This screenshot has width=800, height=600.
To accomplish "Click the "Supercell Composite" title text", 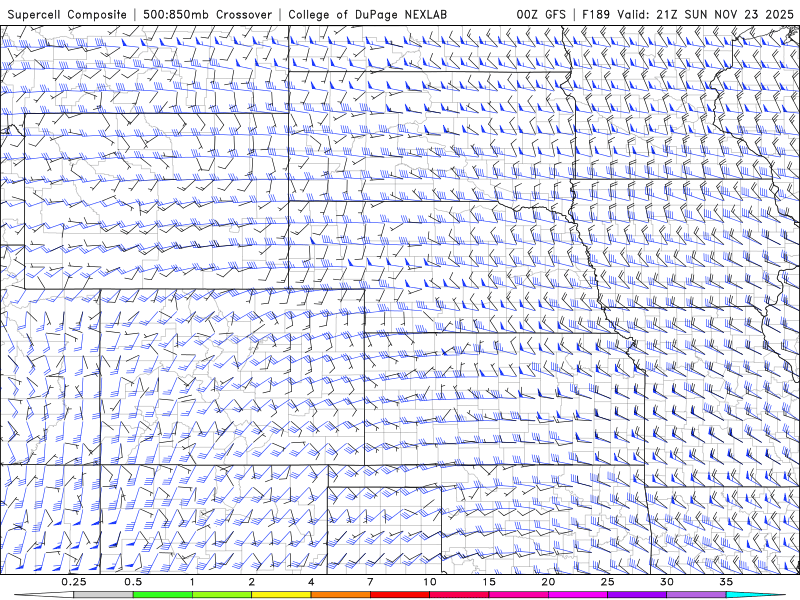I will (x=67, y=15).
